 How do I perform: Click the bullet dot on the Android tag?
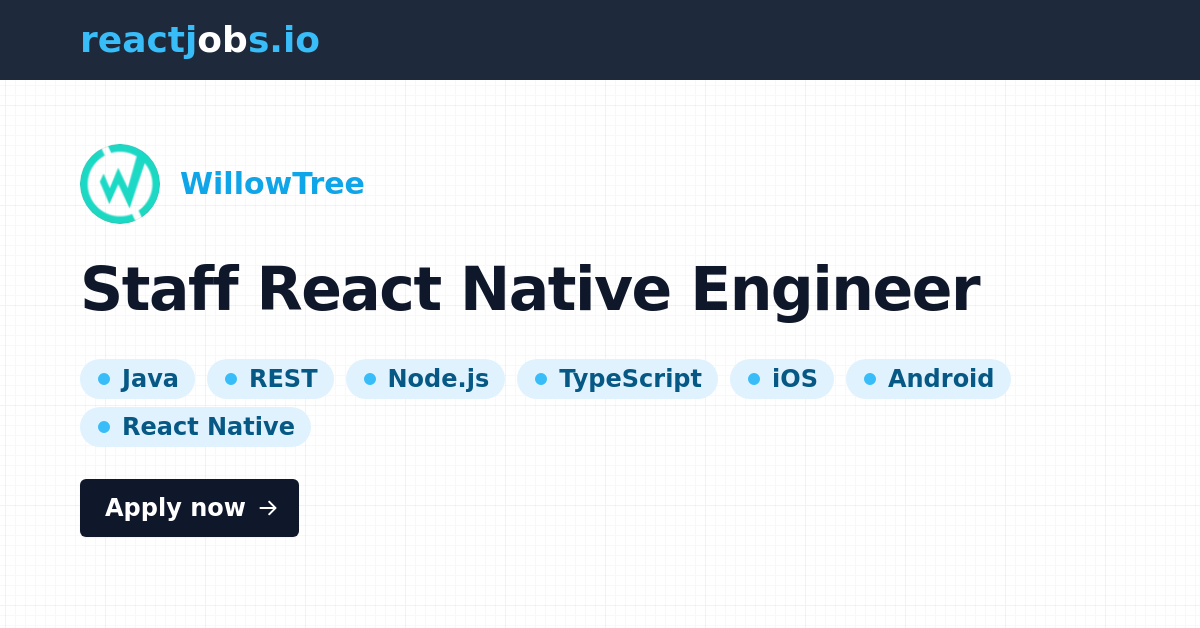click(x=872, y=379)
